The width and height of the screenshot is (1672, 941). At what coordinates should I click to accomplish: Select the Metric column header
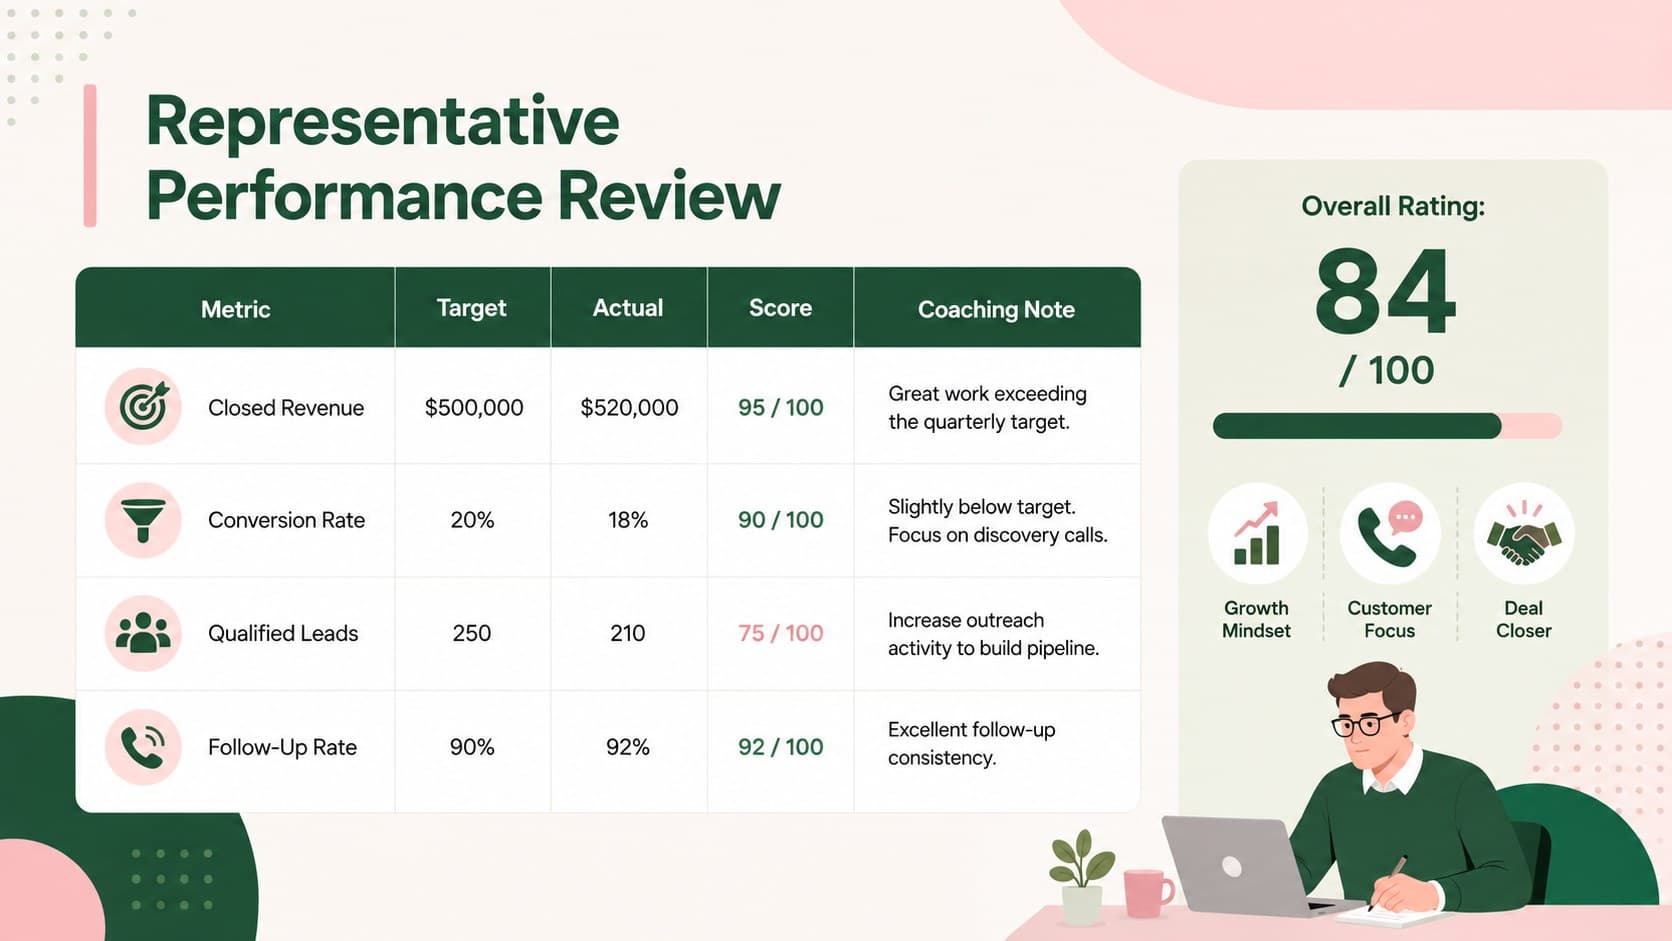click(x=235, y=309)
